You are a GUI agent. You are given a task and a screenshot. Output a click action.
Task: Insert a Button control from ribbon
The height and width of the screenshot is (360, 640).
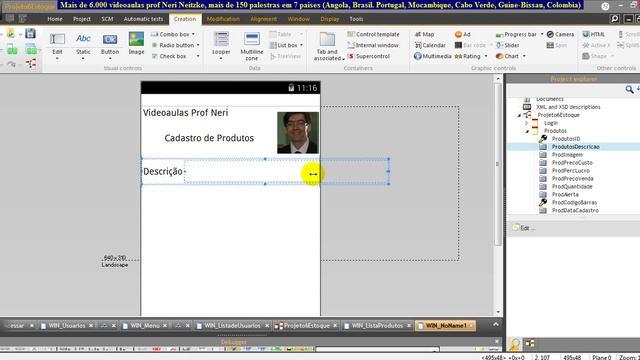[x=110, y=43]
